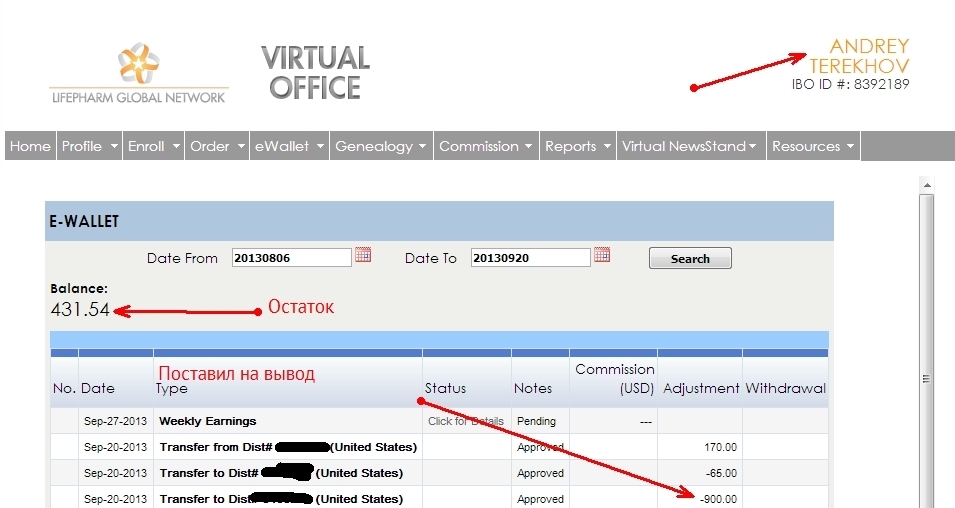Open the Genealogy dropdown menu

(x=381, y=146)
